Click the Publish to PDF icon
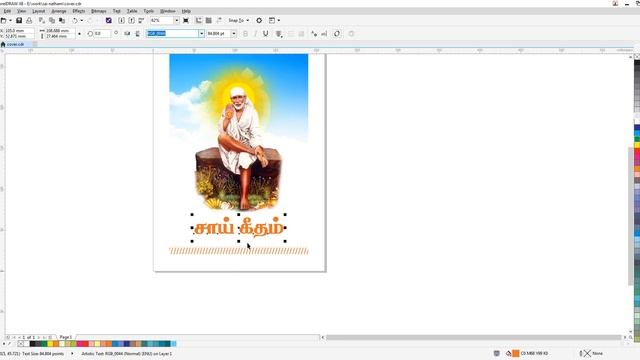This screenshot has height=360, width=640. (x=141, y=20)
